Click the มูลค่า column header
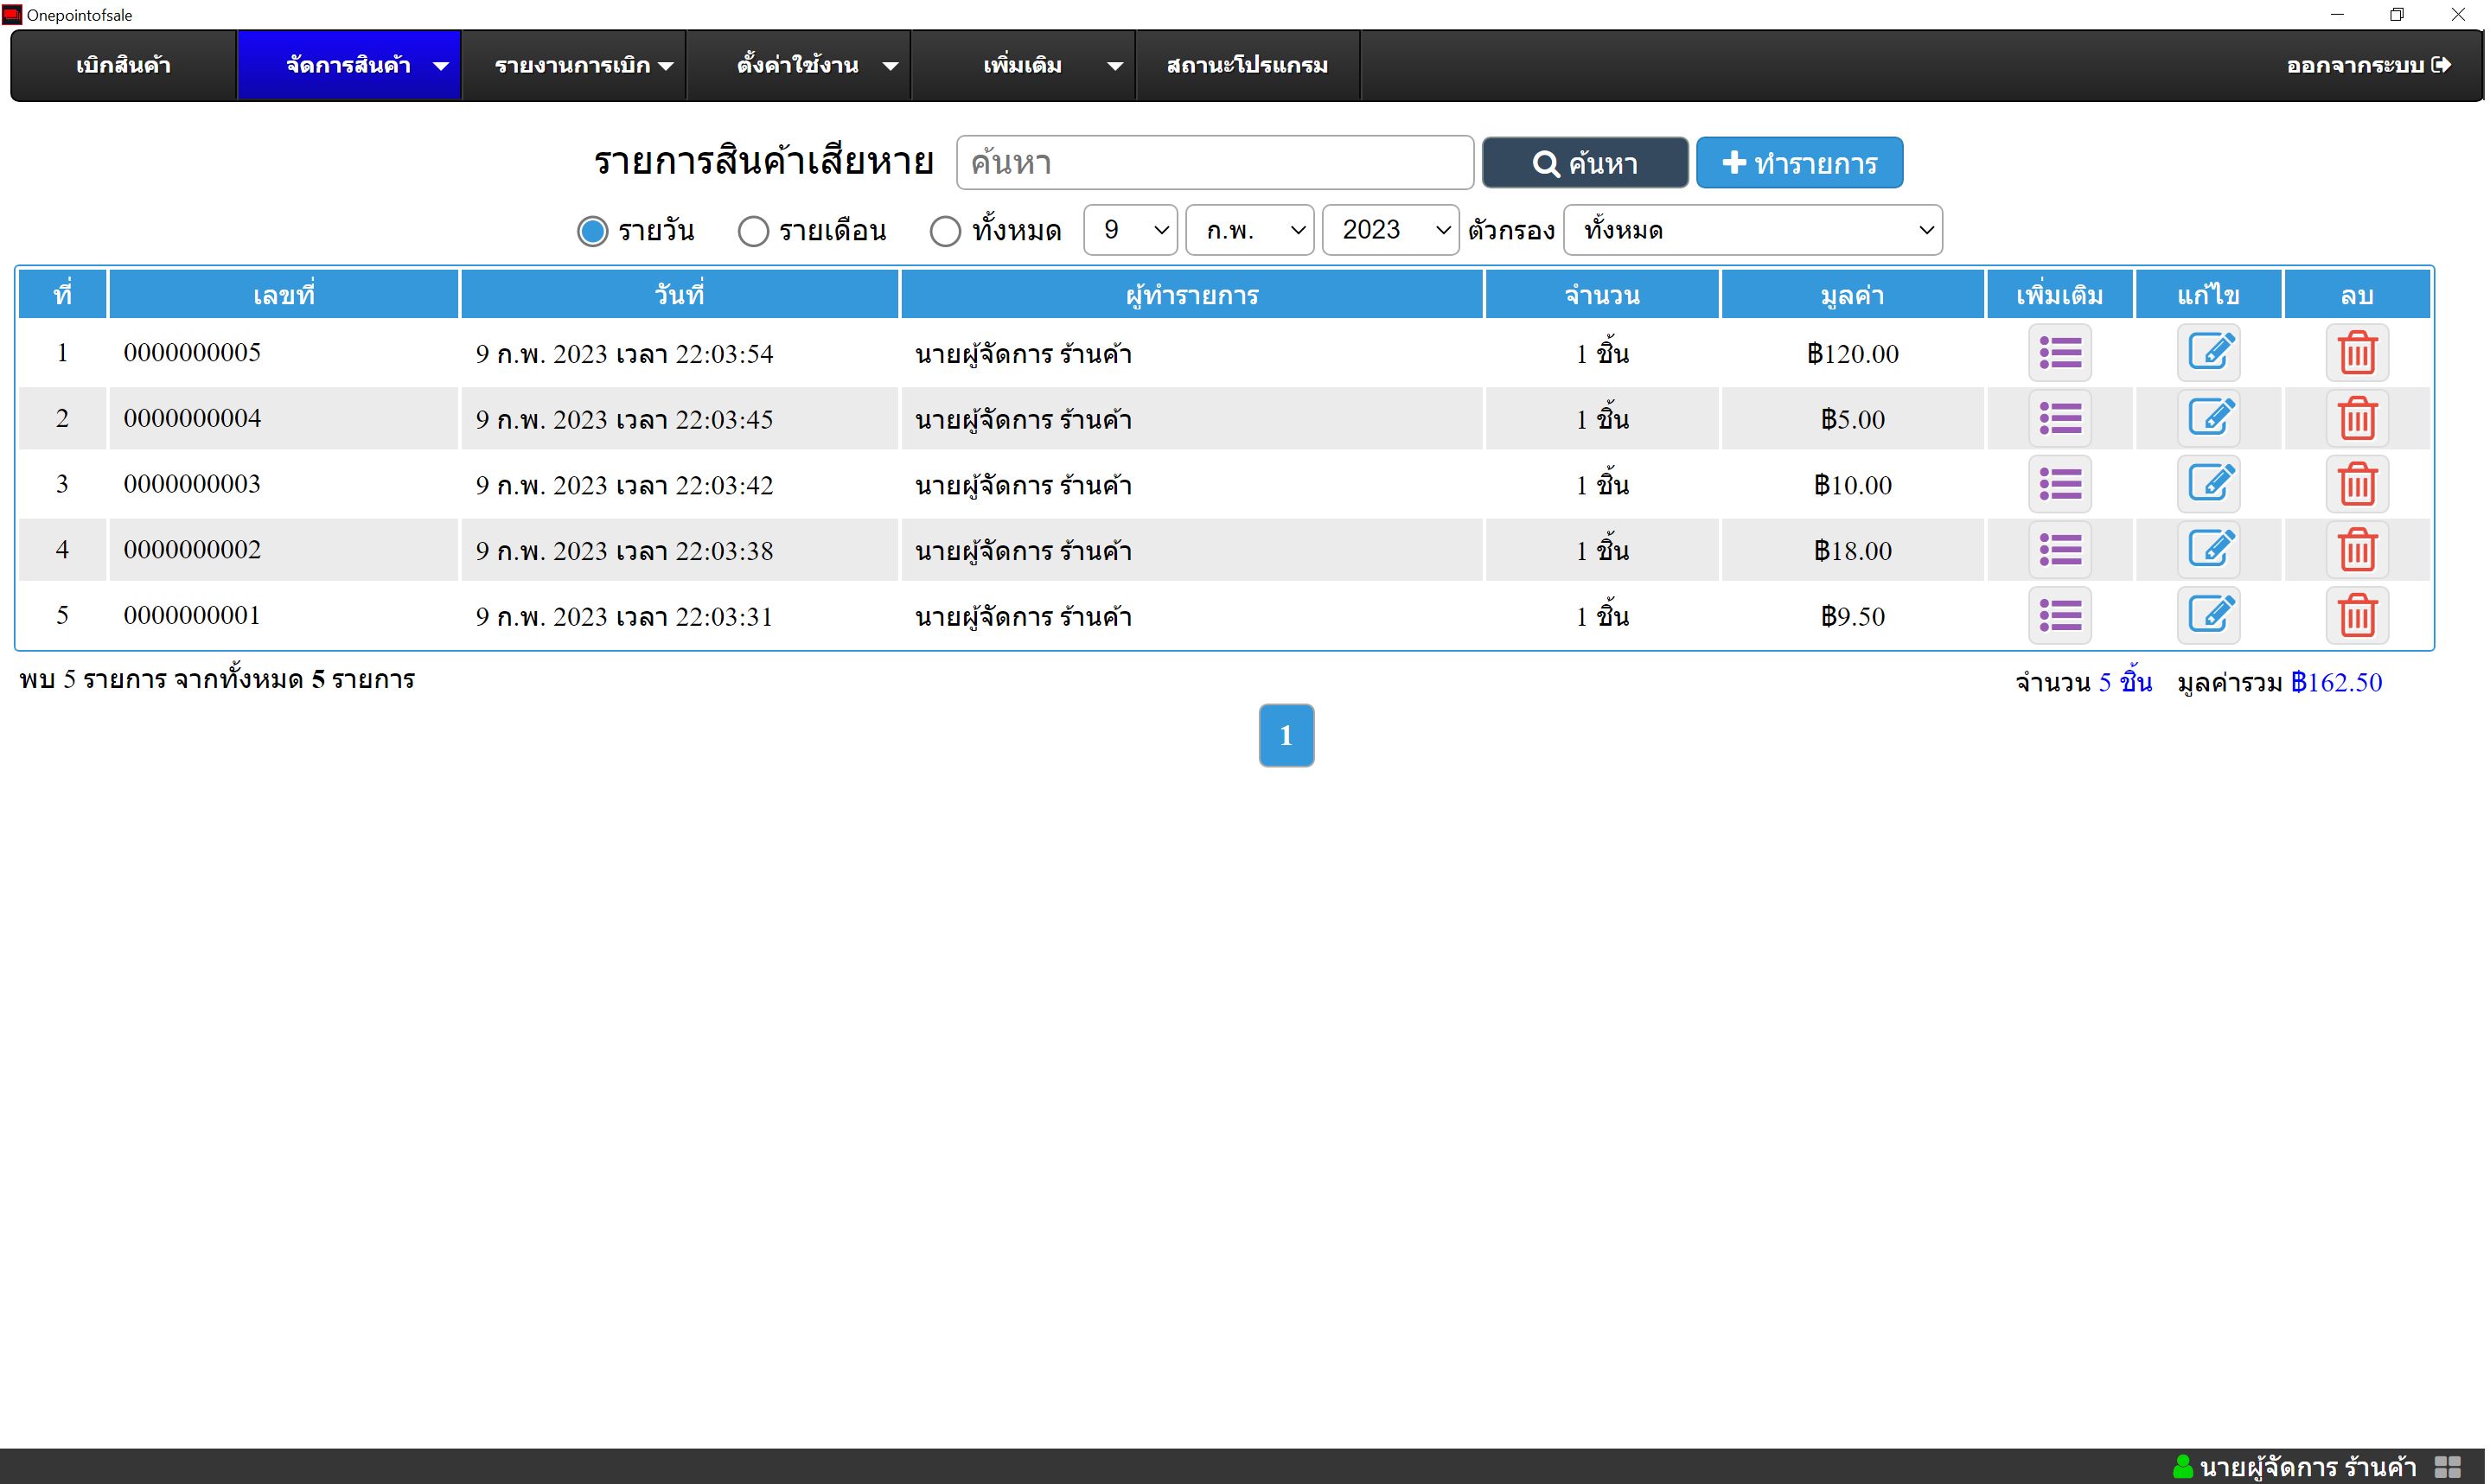2490x1484 pixels. pyautogui.click(x=1852, y=294)
